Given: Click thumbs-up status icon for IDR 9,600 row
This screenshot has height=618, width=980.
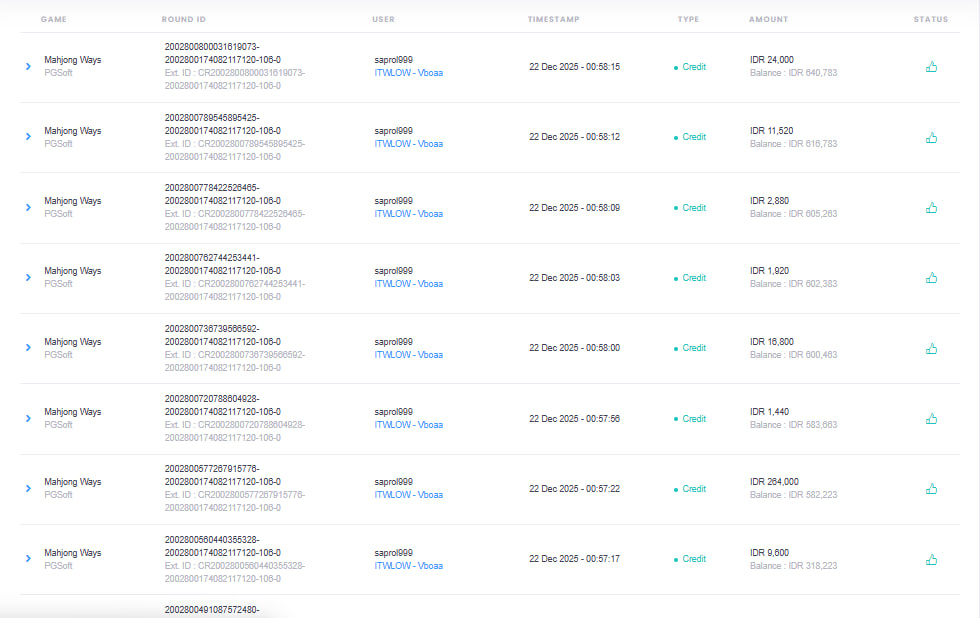Looking at the screenshot, I should (931, 560).
